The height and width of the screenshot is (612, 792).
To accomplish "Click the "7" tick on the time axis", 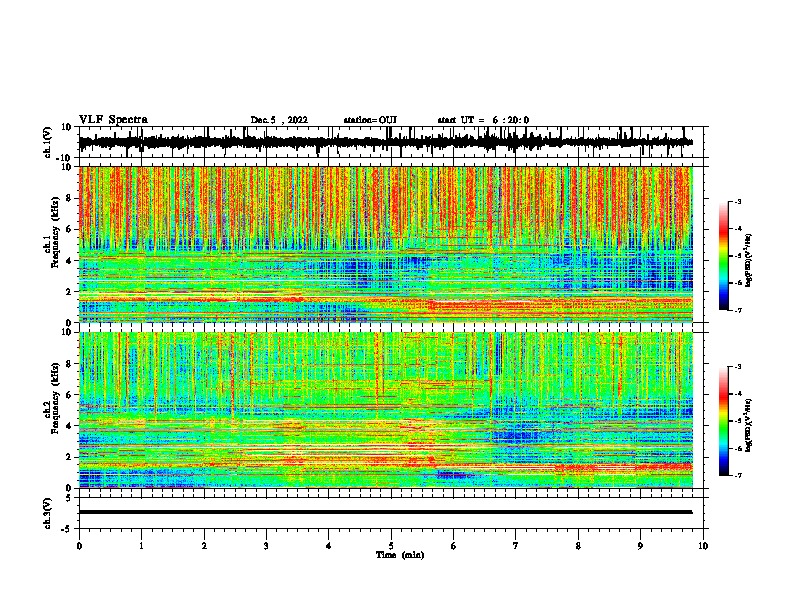I will (516, 546).
